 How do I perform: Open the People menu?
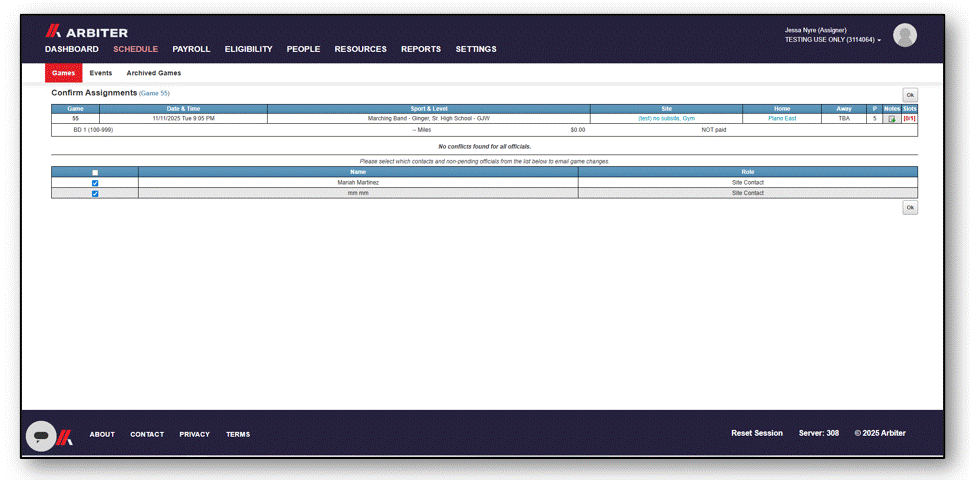[303, 49]
